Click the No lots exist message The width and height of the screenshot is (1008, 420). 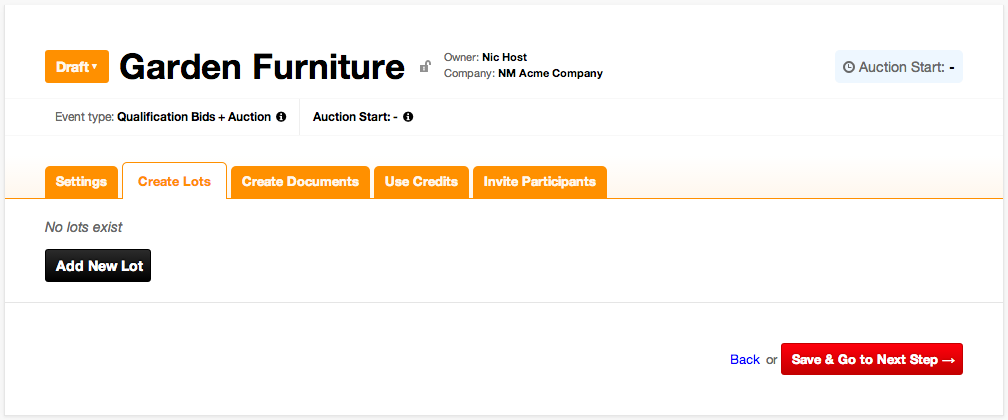tap(84, 228)
